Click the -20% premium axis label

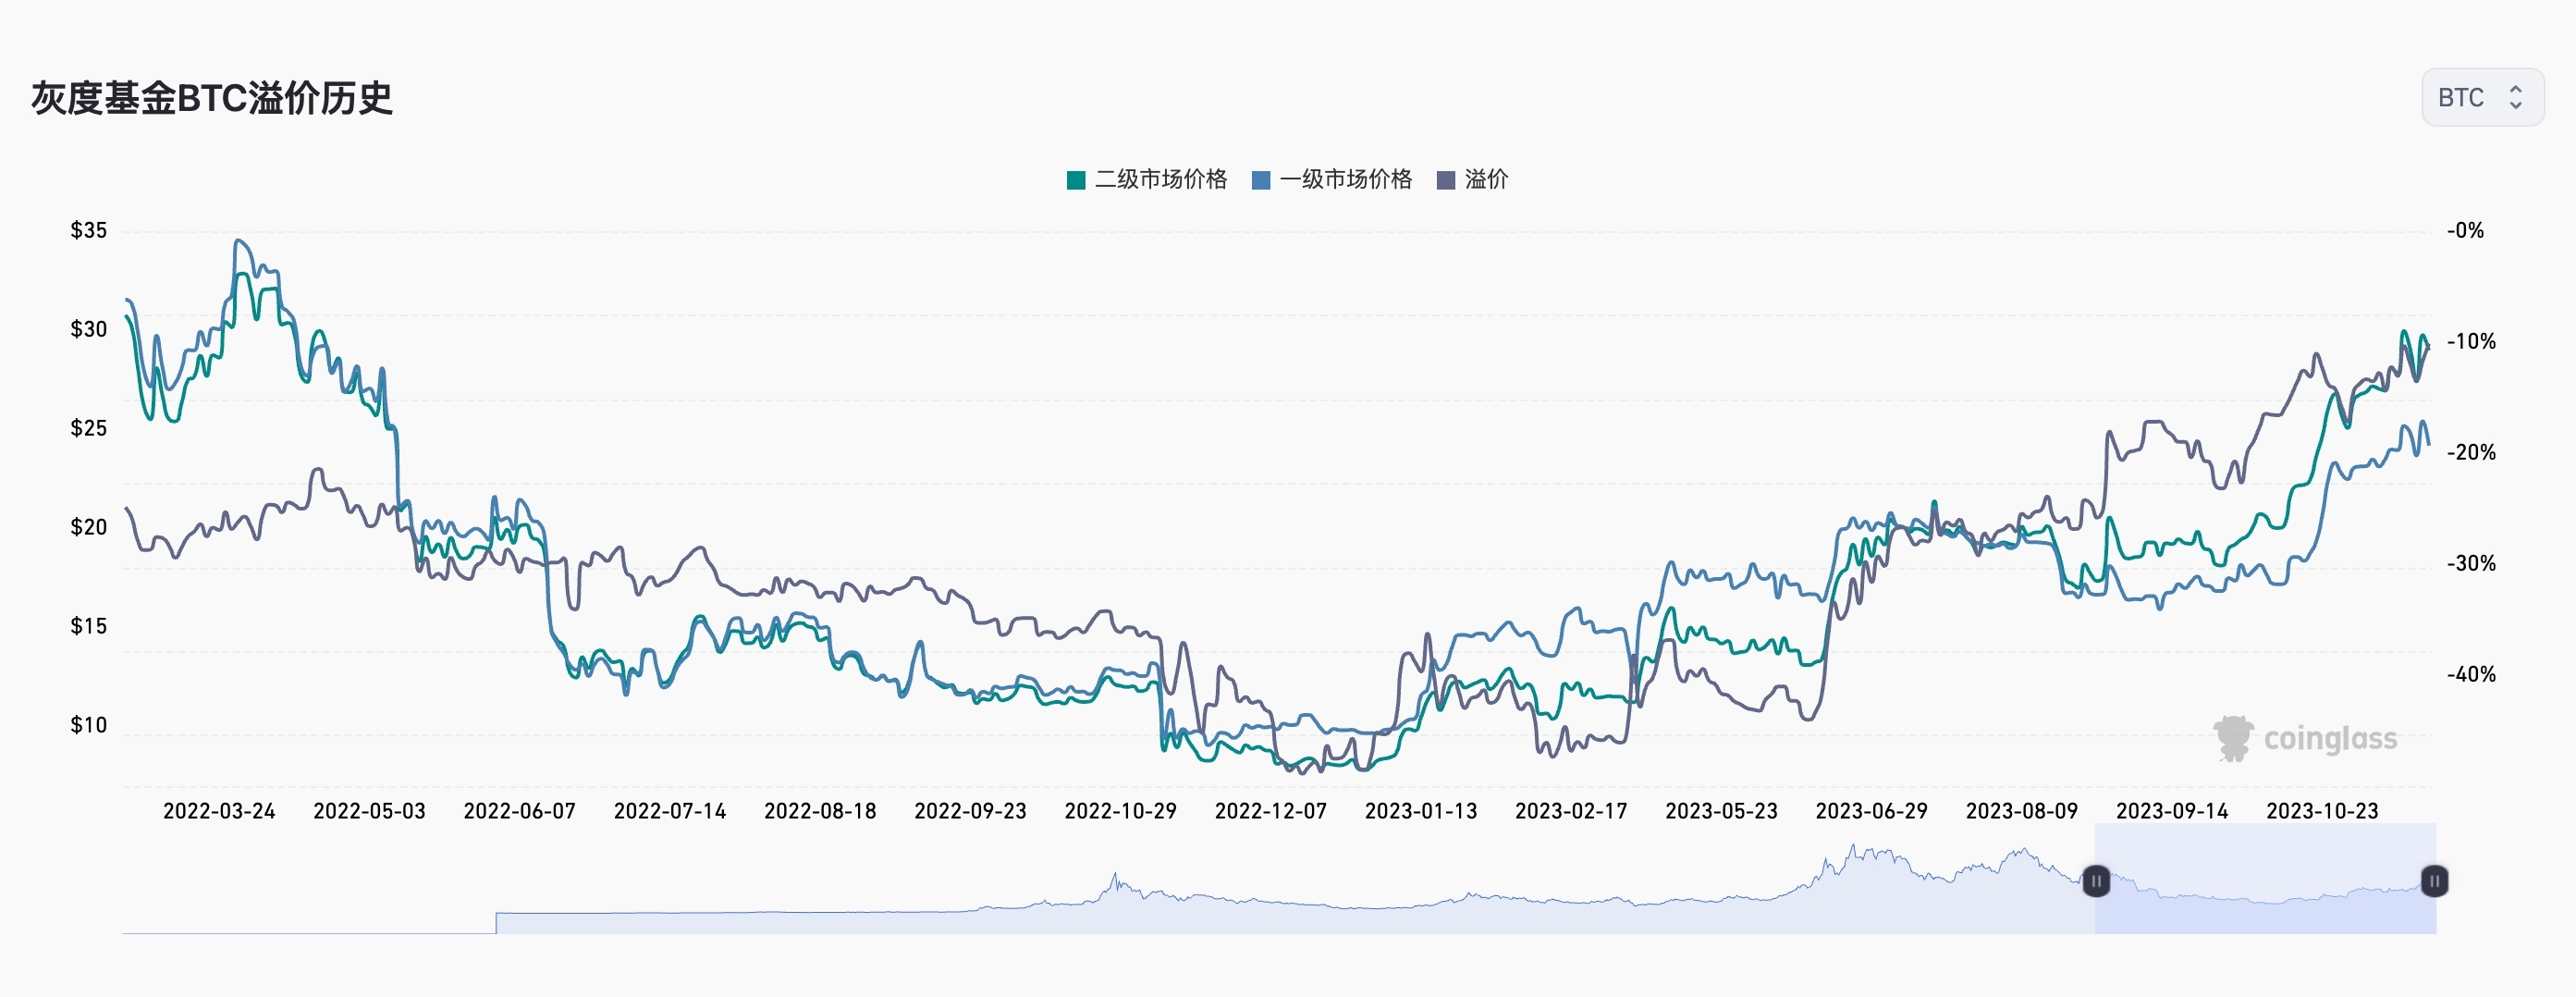point(2471,452)
